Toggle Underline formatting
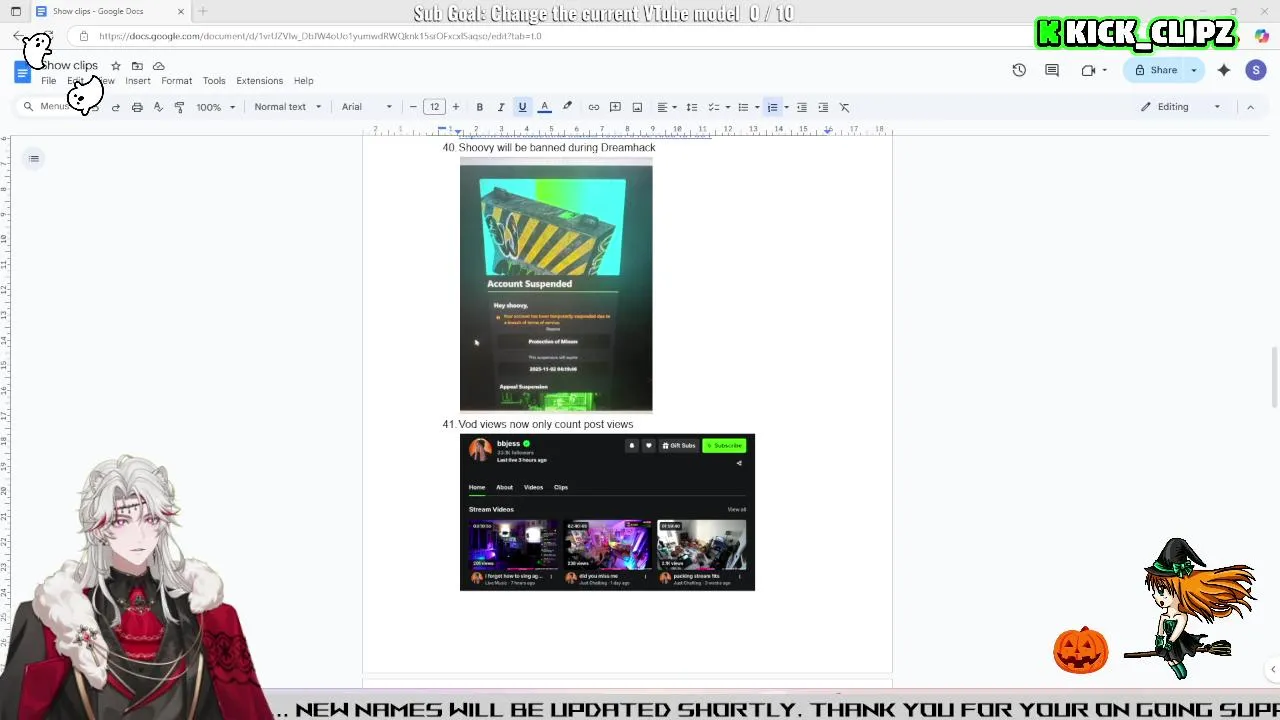The width and height of the screenshot is (1280, 720). point(522,107)
